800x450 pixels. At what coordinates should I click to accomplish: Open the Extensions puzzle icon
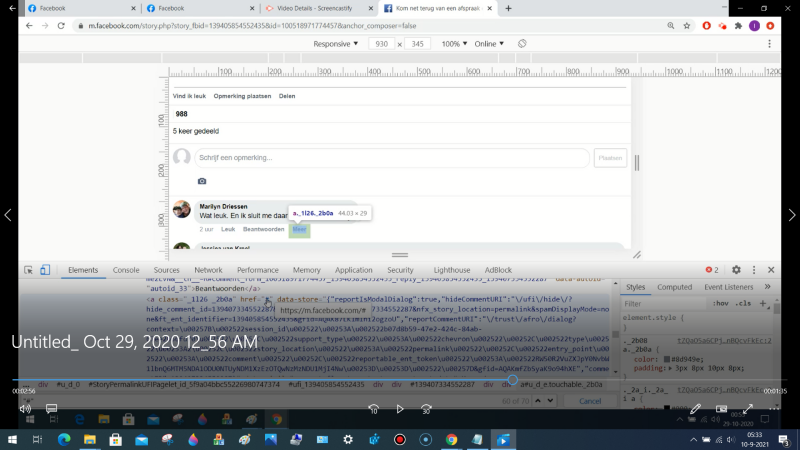tap(738, 26)
